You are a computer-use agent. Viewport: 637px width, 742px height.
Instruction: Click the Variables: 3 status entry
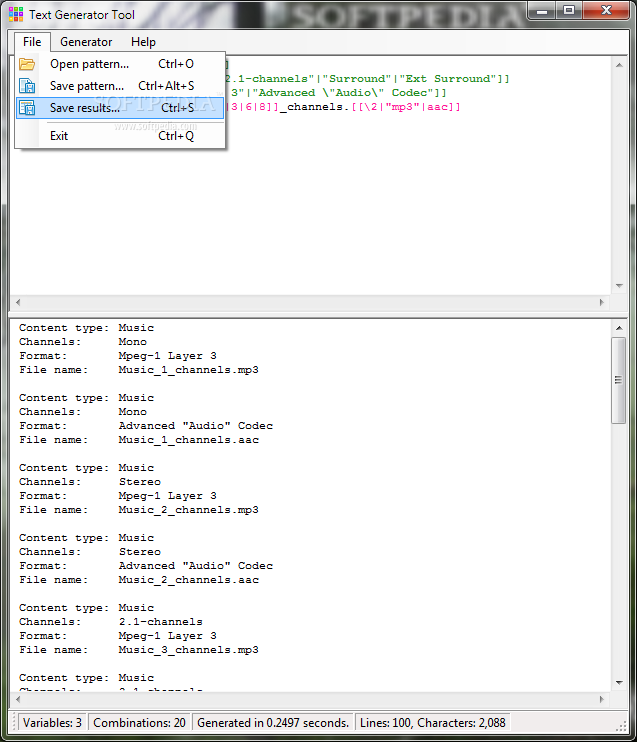53,723
